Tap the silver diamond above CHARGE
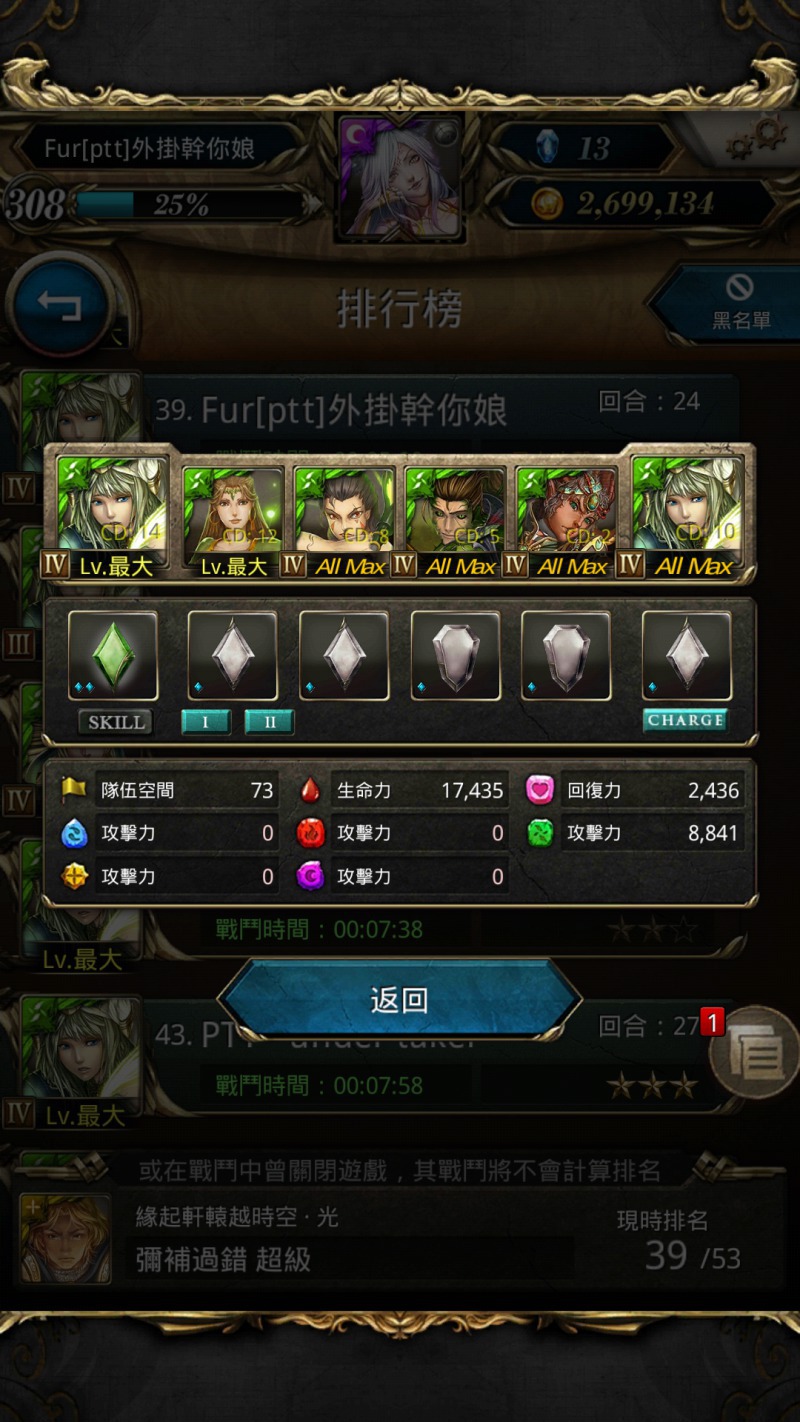 (x=686, y=656)
